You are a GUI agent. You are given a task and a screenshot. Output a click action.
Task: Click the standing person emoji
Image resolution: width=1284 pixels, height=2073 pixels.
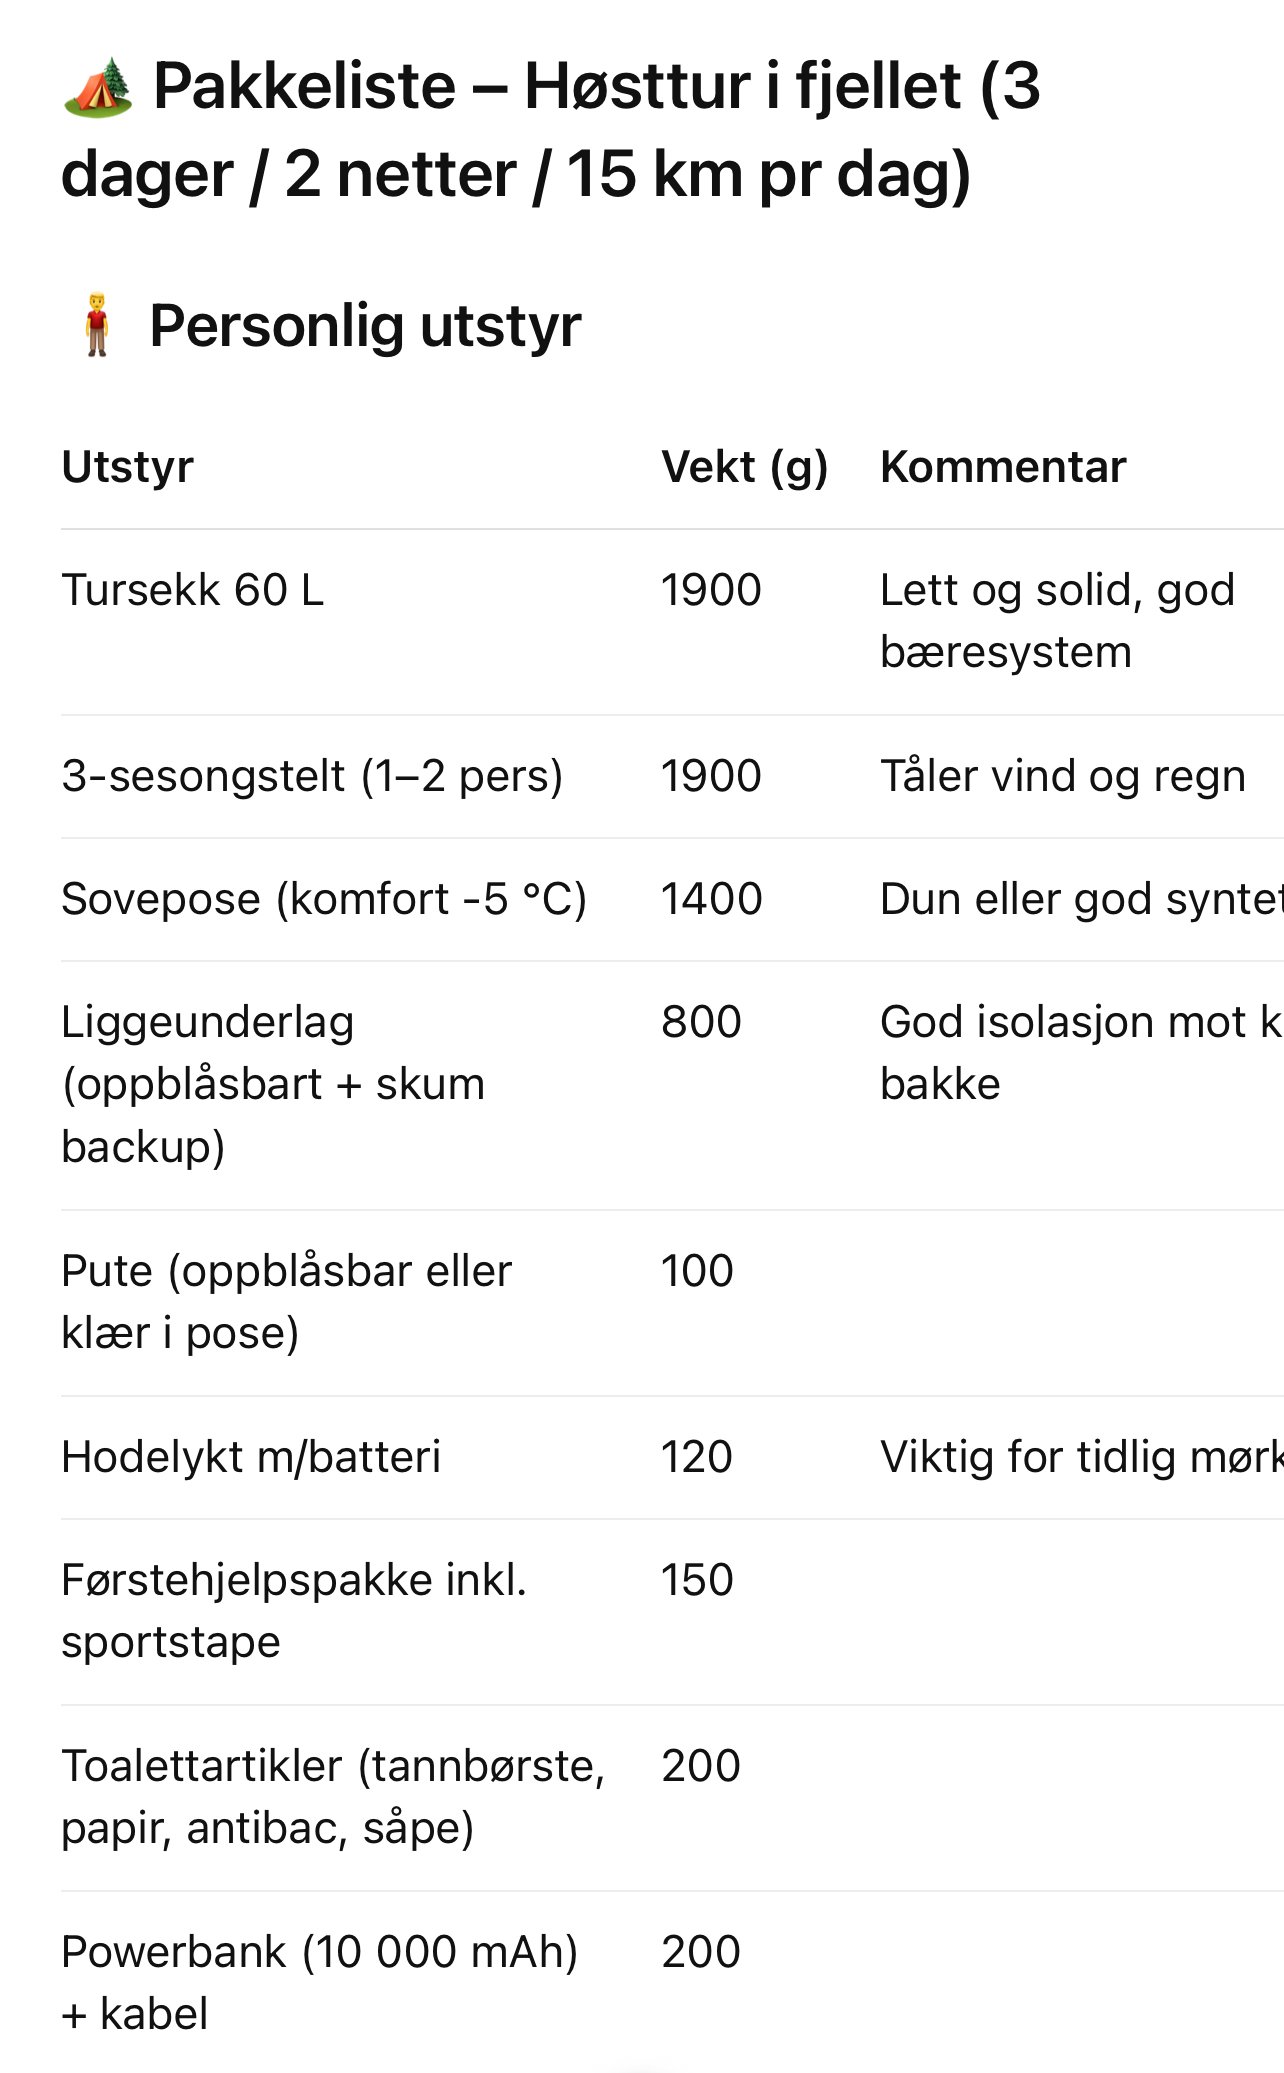pyautogui.click(x=97, y=325)
